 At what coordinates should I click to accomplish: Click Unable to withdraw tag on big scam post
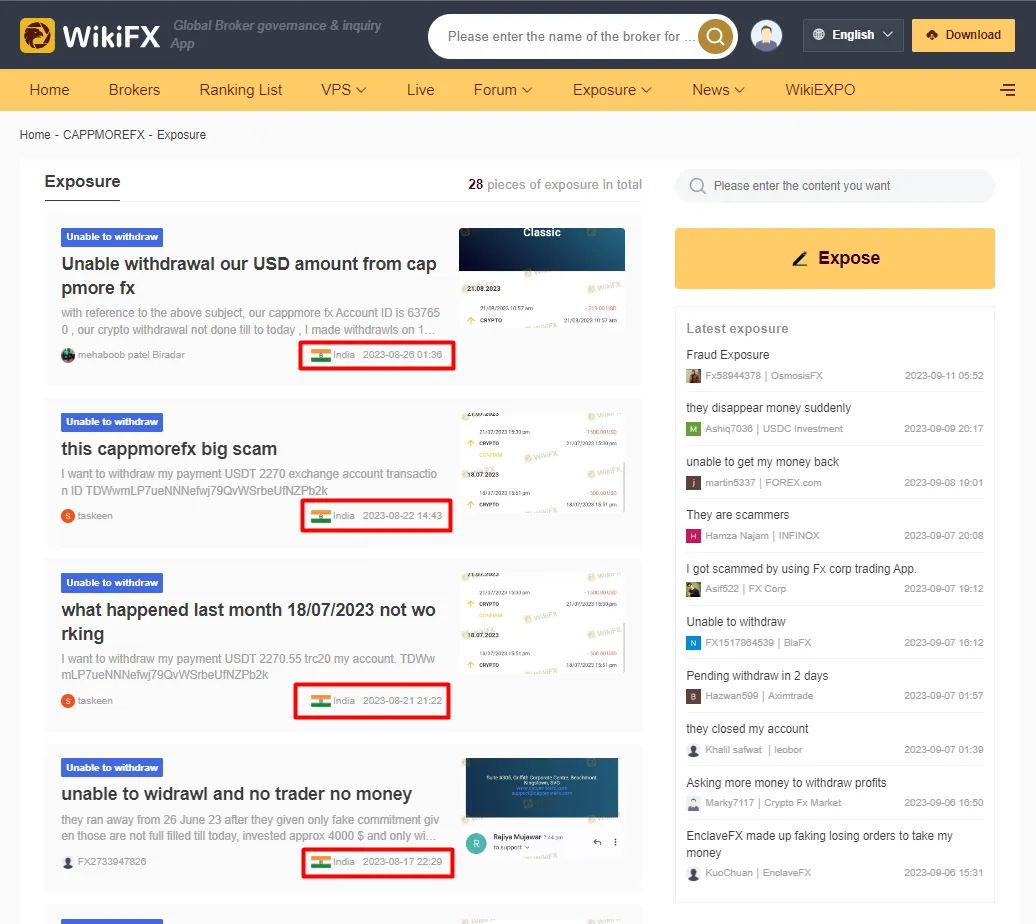point(112,422)
